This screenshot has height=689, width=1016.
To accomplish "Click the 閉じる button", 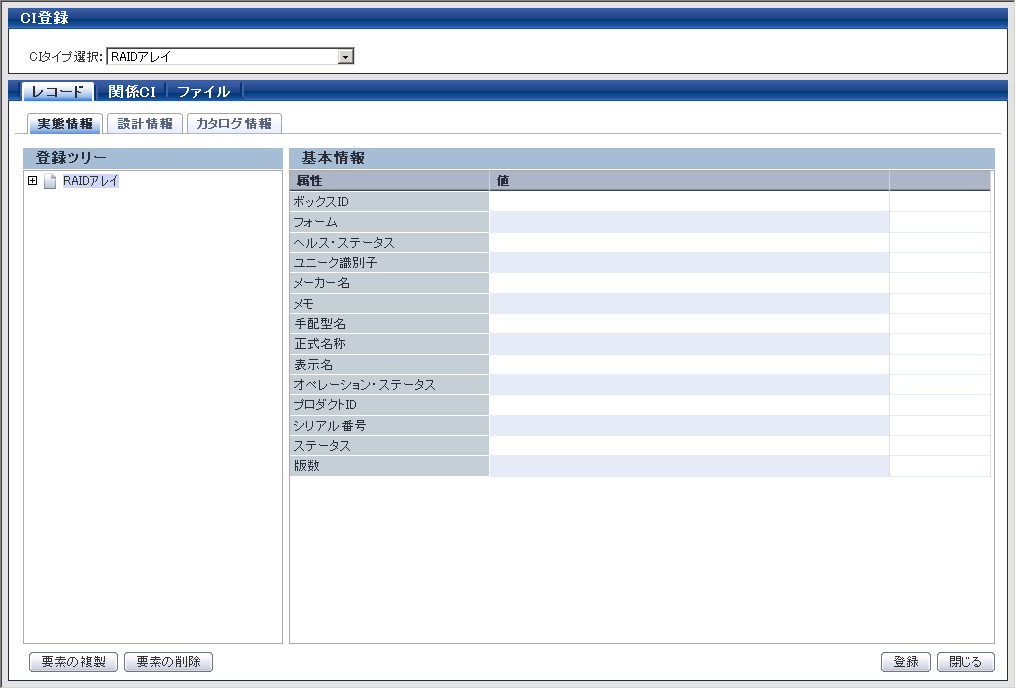I will pyautogui.click(x=965, y=662).
